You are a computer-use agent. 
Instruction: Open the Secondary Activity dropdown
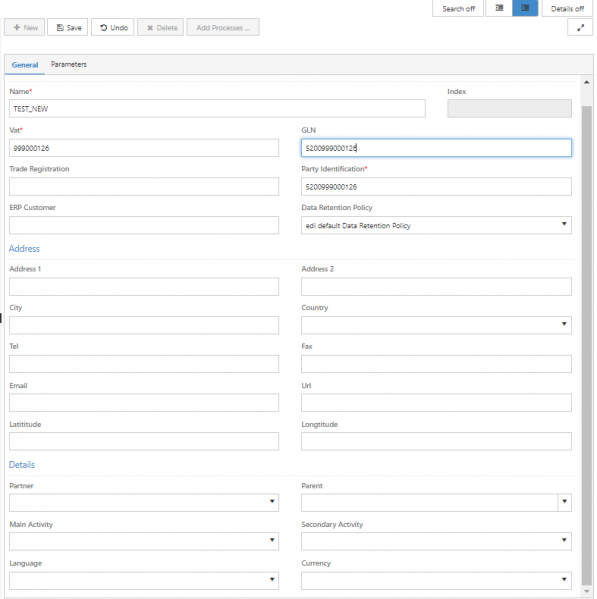pos(436,541)
